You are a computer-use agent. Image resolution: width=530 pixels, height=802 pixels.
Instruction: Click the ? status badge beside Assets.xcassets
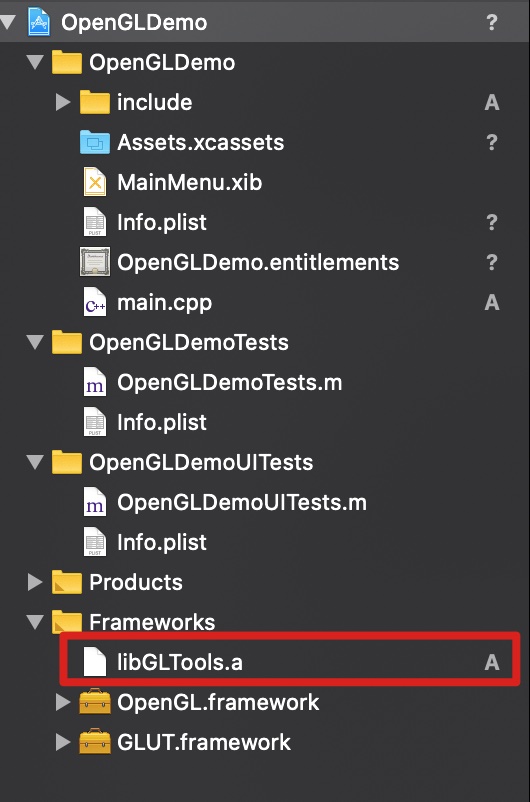pyautogui.click(x=492, y=142)
